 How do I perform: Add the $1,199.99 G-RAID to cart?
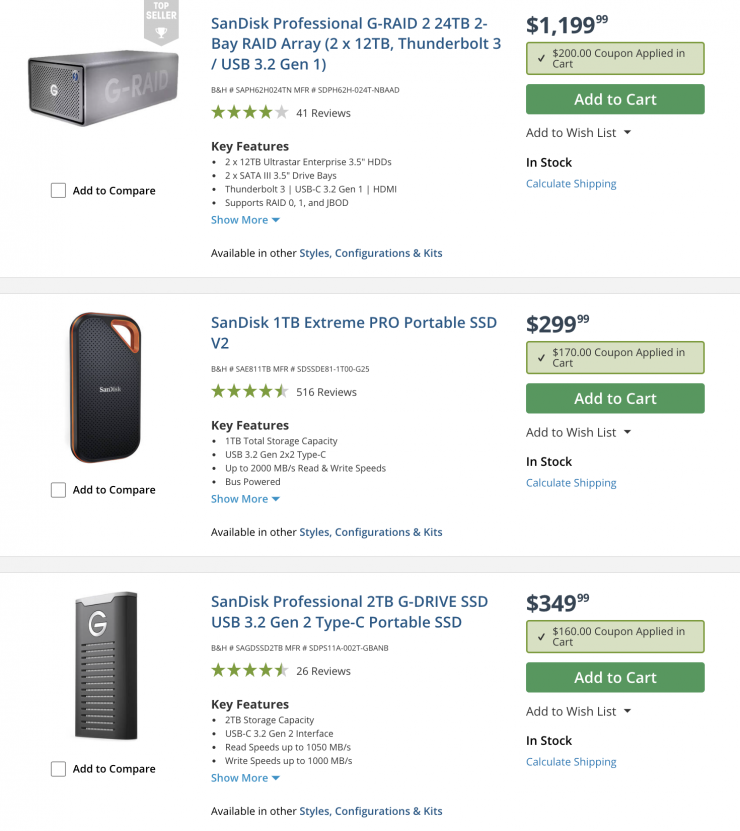pyautogui.click(x=615, y=99)
